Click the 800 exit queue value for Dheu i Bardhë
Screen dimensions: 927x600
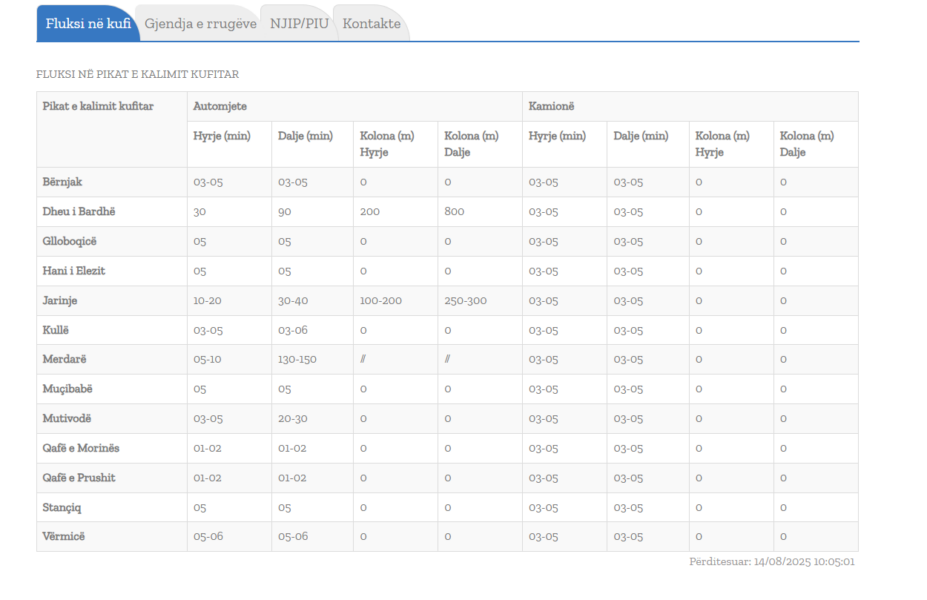(x=453, y=212)
